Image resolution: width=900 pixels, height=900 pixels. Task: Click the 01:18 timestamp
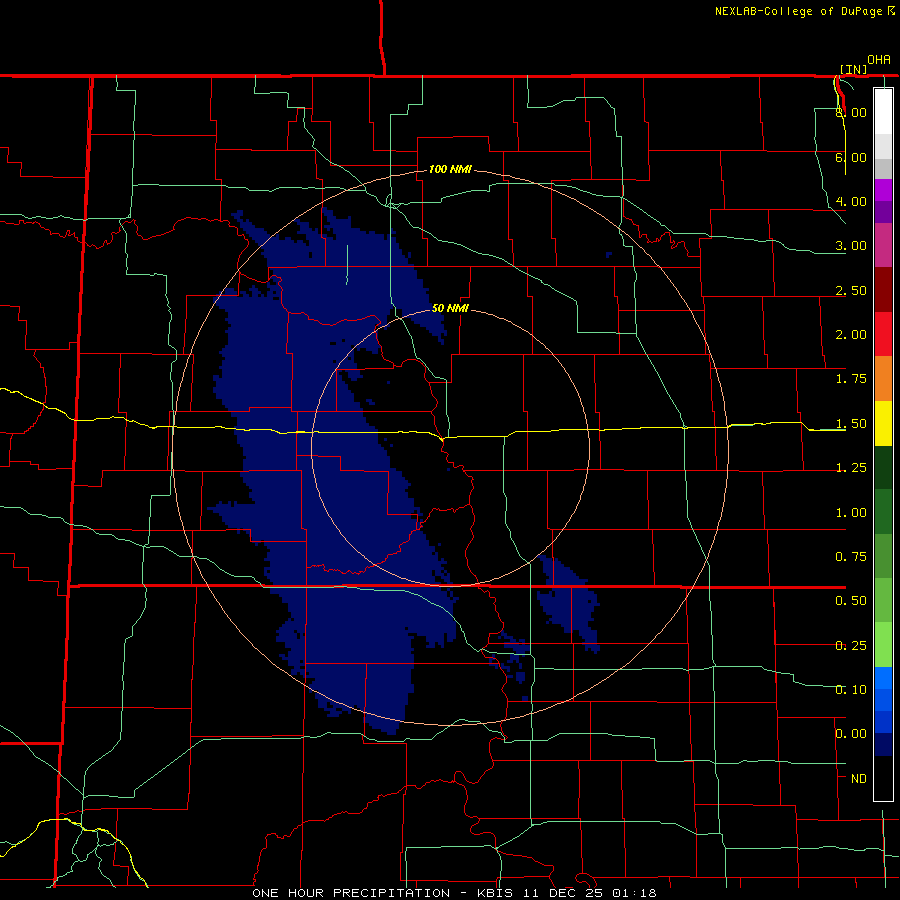pos(634,893)
